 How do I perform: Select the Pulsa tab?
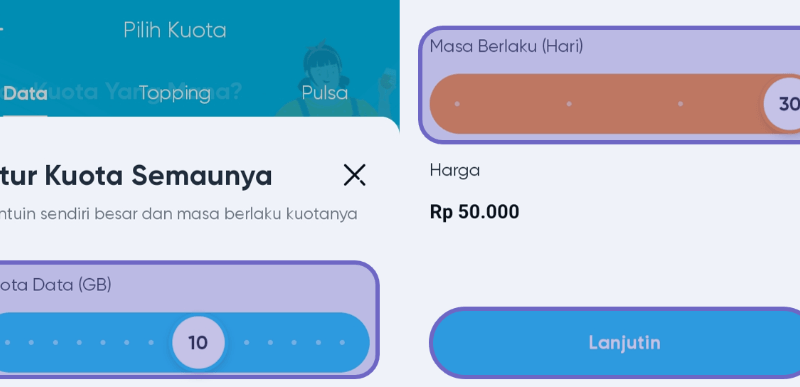[324, 93]
